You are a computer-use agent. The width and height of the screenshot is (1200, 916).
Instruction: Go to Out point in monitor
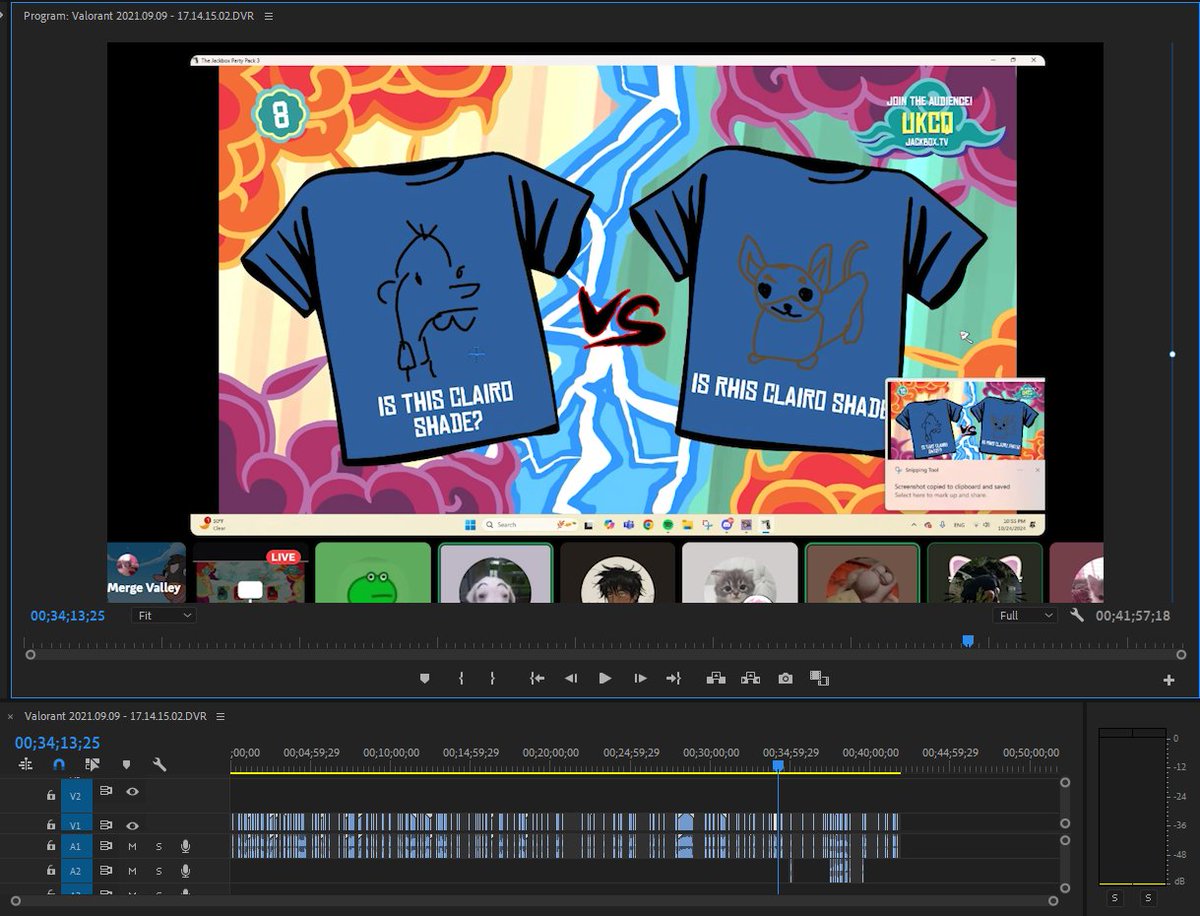point(674,678)
